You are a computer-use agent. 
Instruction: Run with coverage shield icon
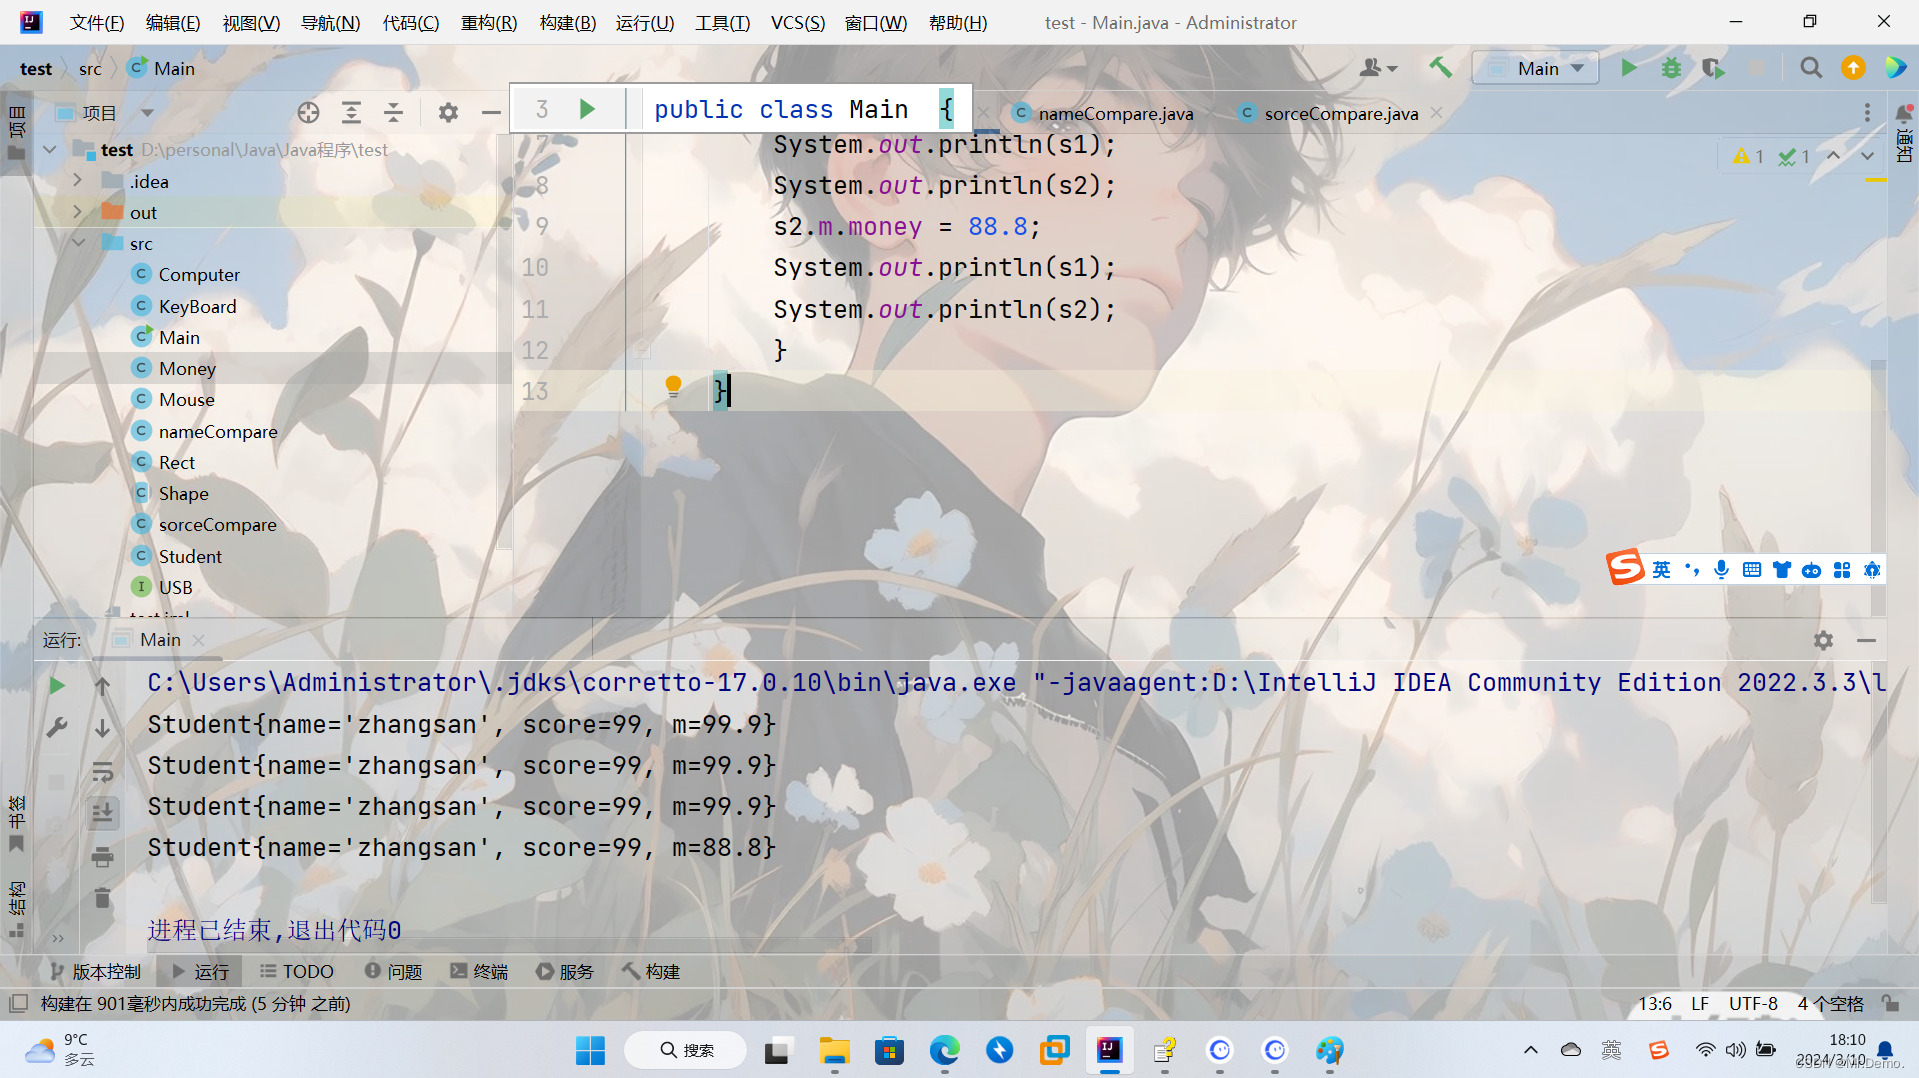pos(1713,68)
